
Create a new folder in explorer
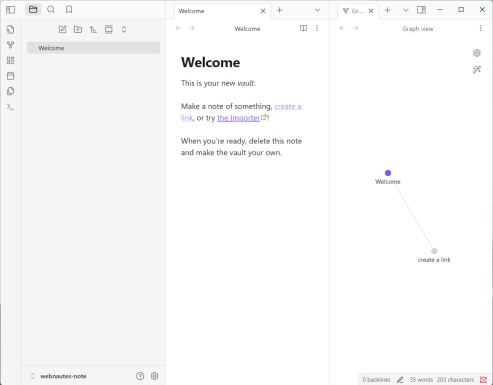click(78, 29)
